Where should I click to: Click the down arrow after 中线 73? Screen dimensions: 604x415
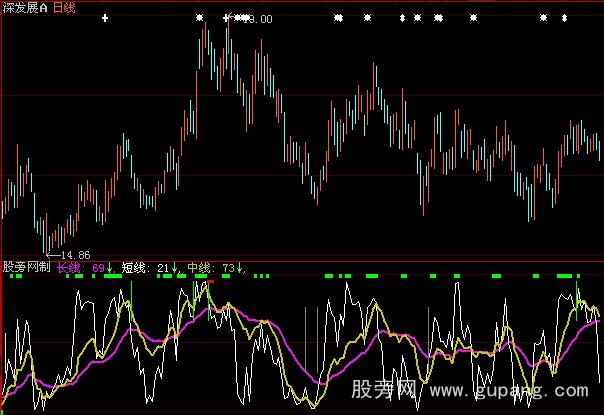[x=240, y=267]
